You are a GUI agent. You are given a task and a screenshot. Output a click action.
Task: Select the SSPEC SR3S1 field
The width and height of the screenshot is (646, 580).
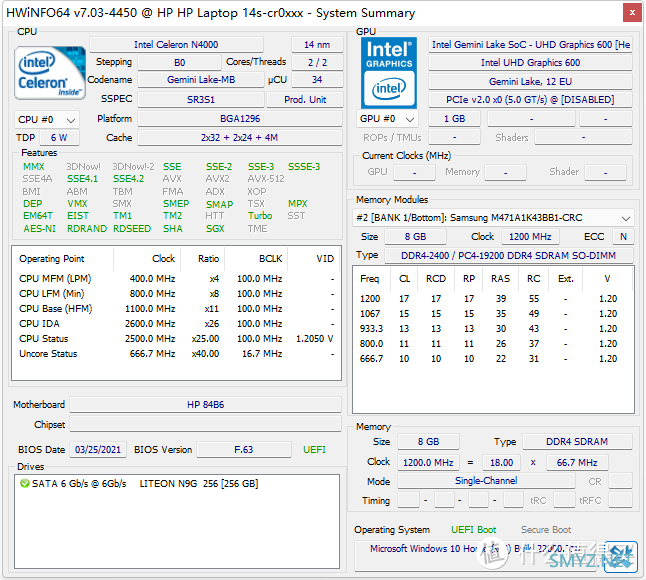click(201, 100)
